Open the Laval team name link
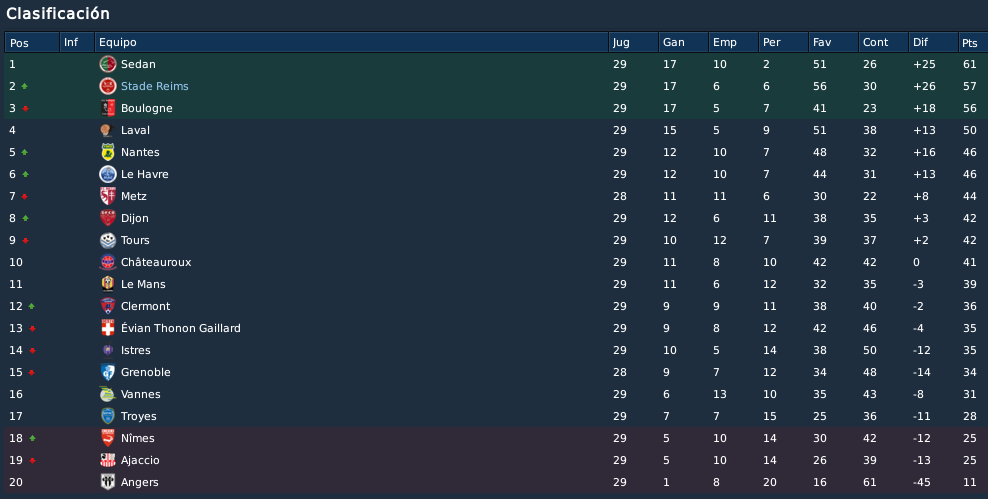The height and width of the screenshot is (499, 988). [135, 130]
